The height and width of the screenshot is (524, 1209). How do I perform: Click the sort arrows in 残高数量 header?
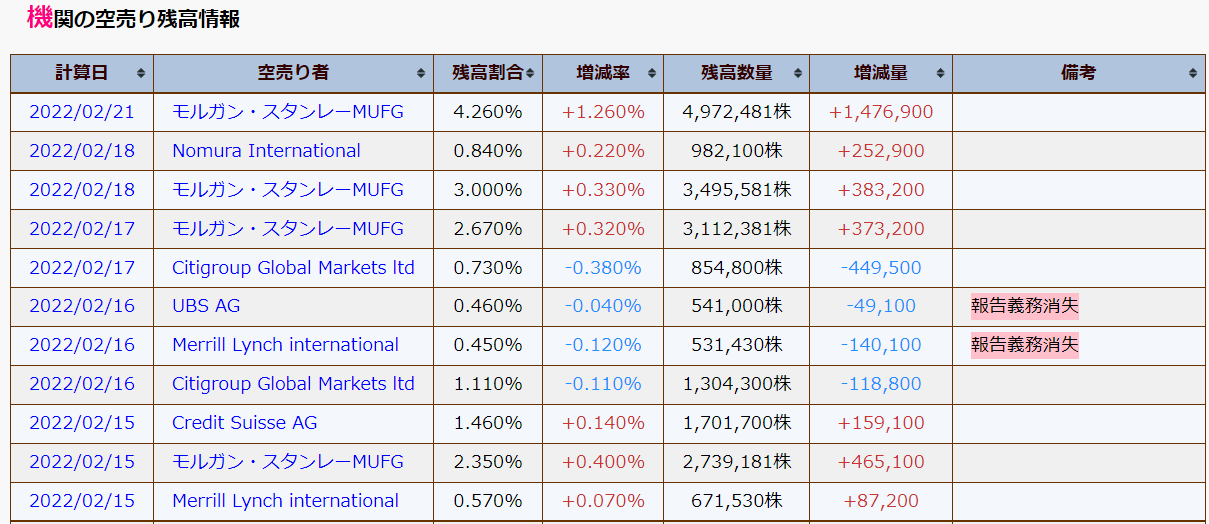coord(797,73)
